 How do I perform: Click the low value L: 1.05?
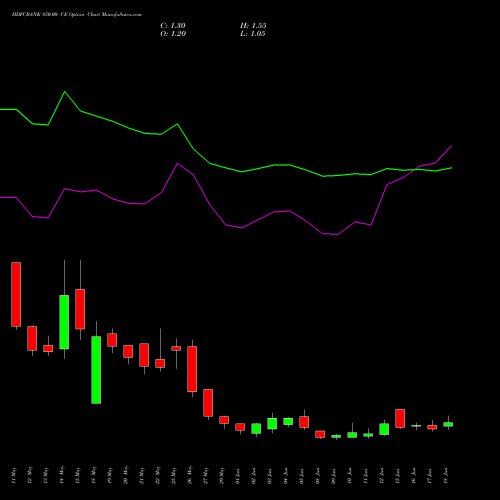click(x=253, y=34)
